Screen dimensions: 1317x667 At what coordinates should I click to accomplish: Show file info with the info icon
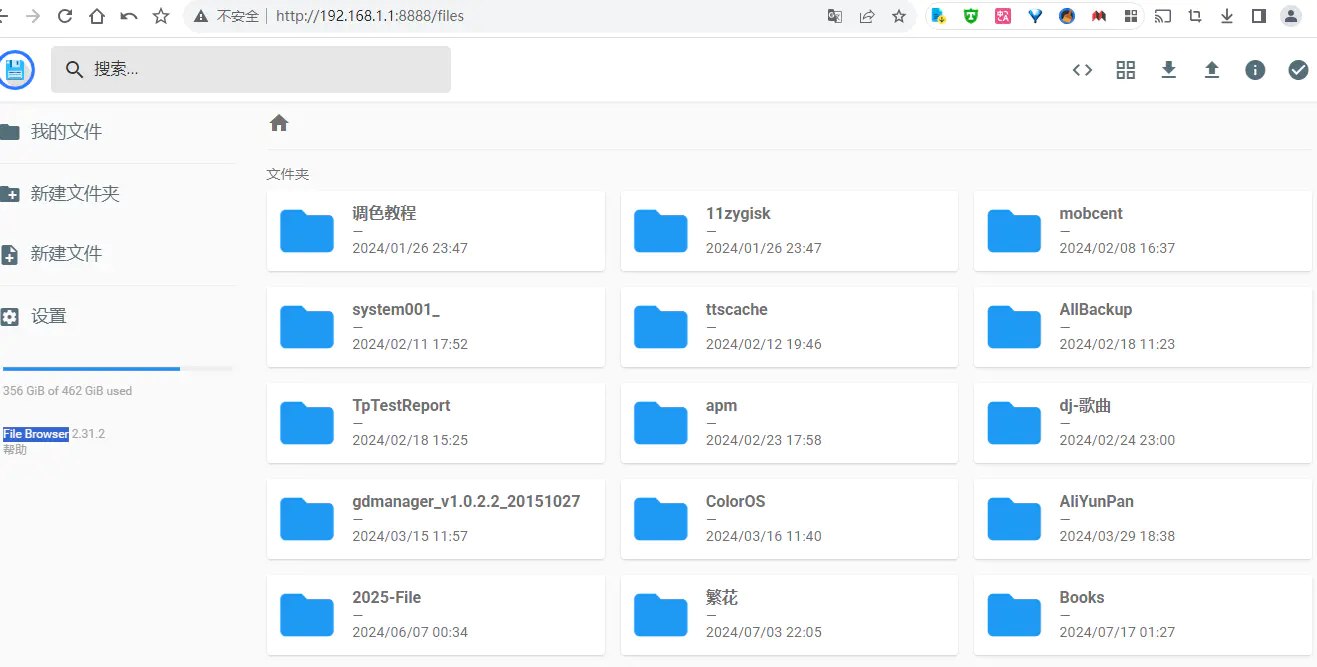pos(1255,70)
